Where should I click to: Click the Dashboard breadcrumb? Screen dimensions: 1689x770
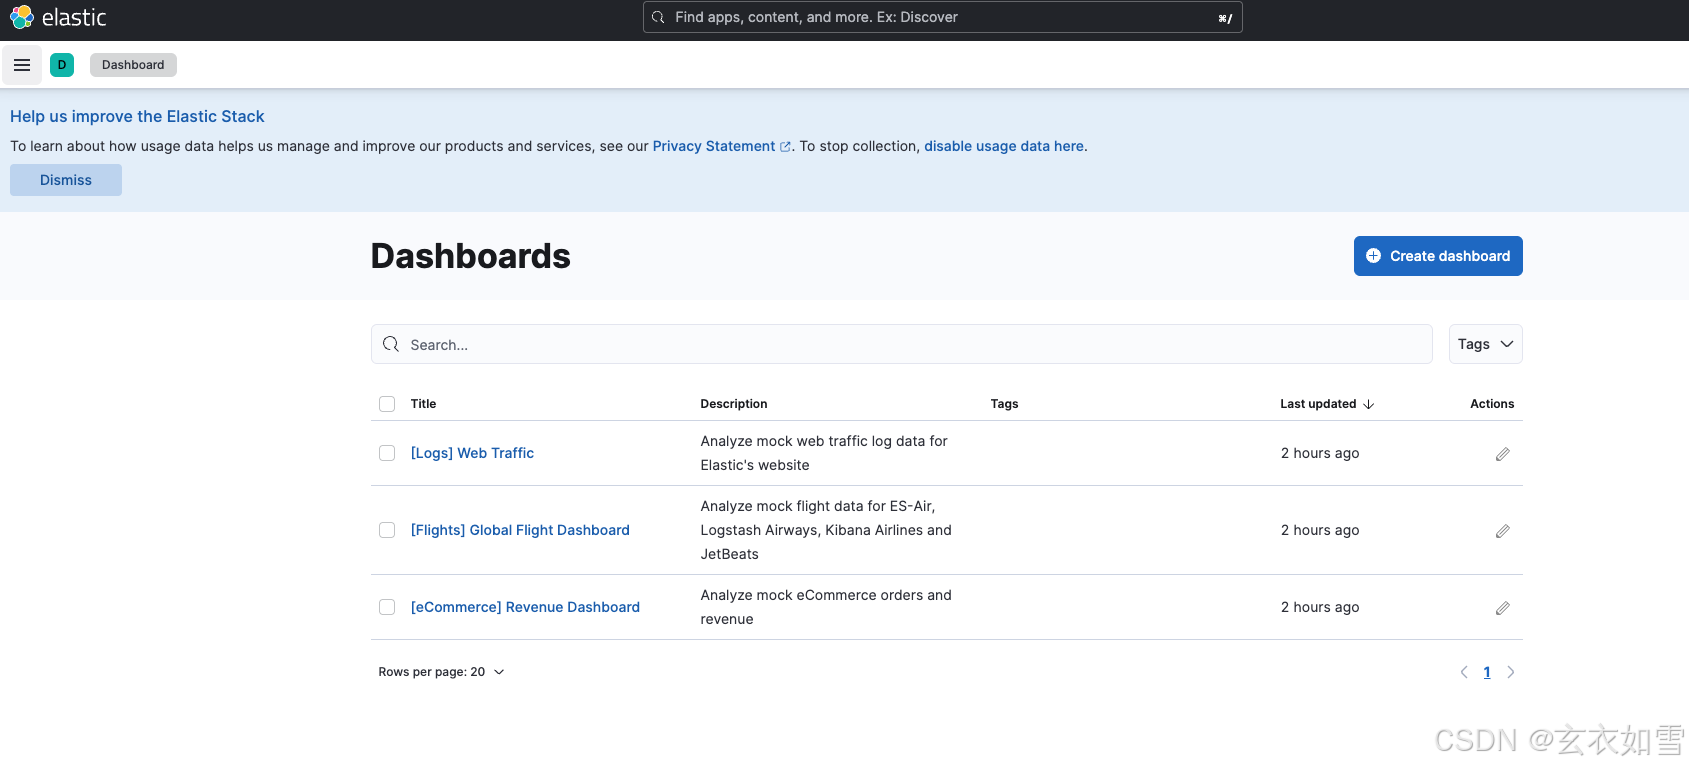click(x=133, y=65)
